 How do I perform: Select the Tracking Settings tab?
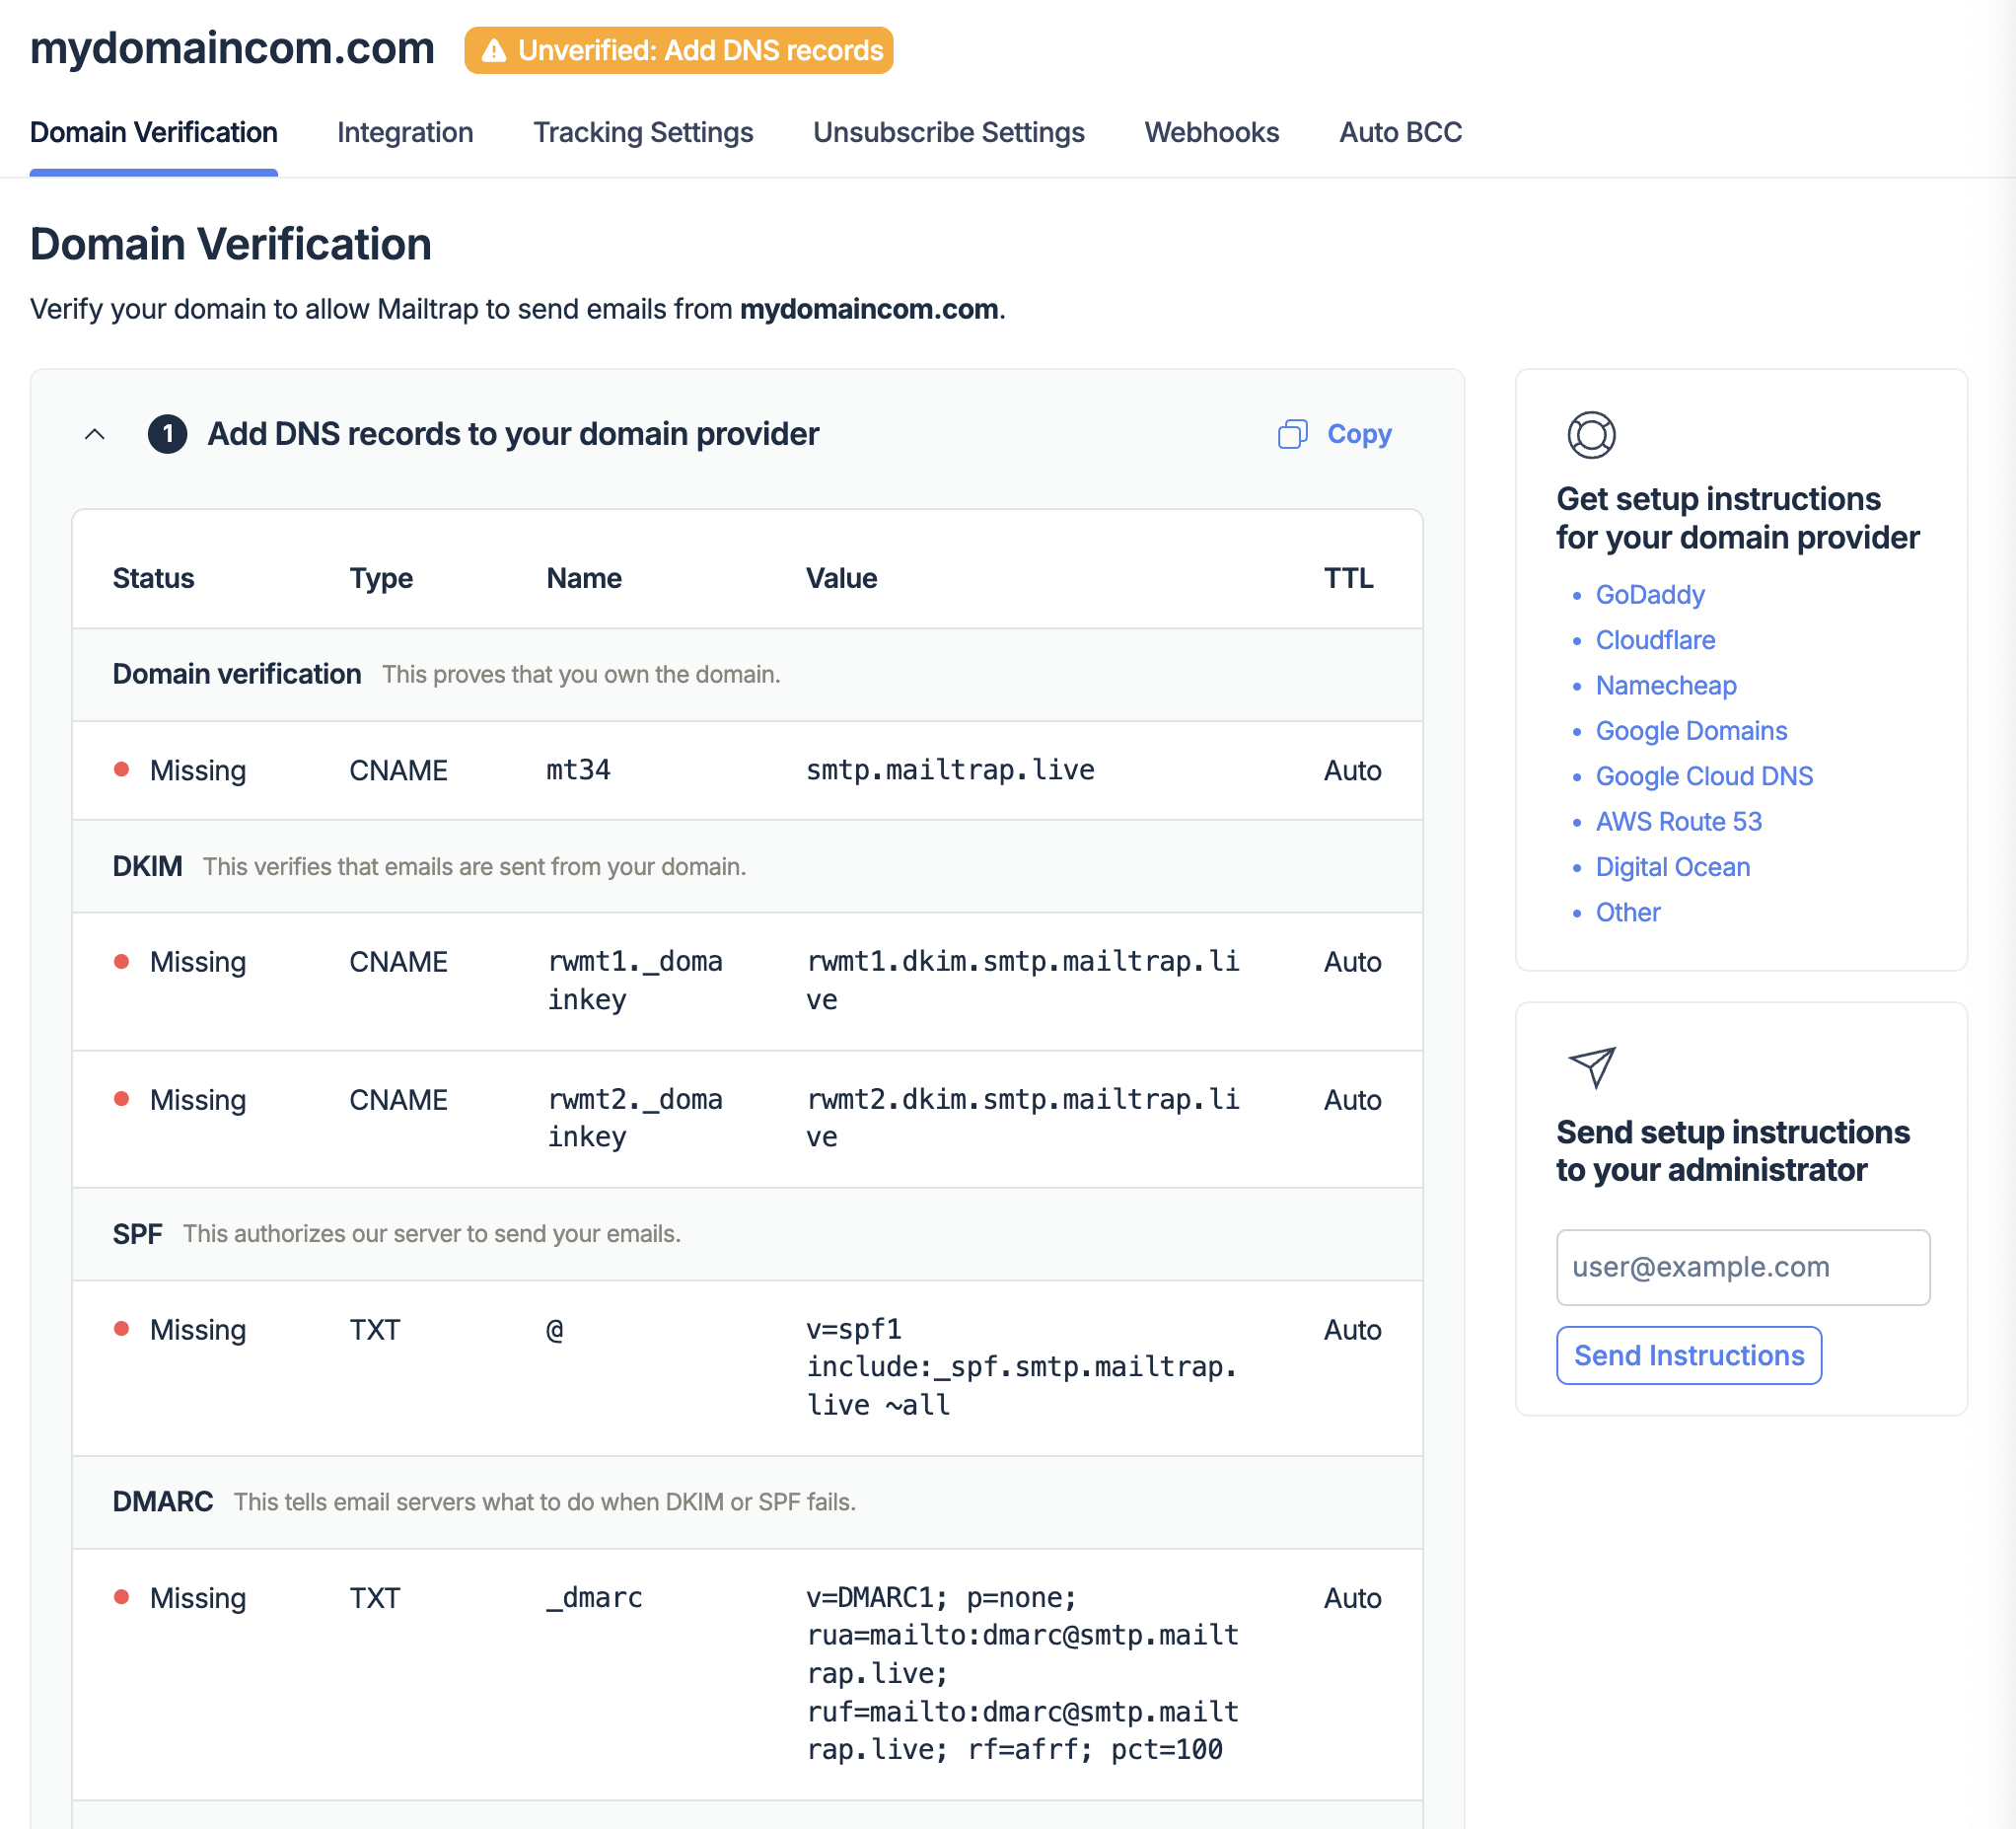643,133
